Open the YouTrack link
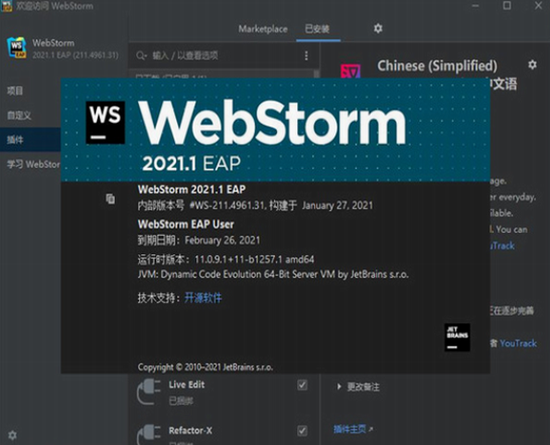The width and height of the screenshot is (550, 445). (x=518, y=343)
